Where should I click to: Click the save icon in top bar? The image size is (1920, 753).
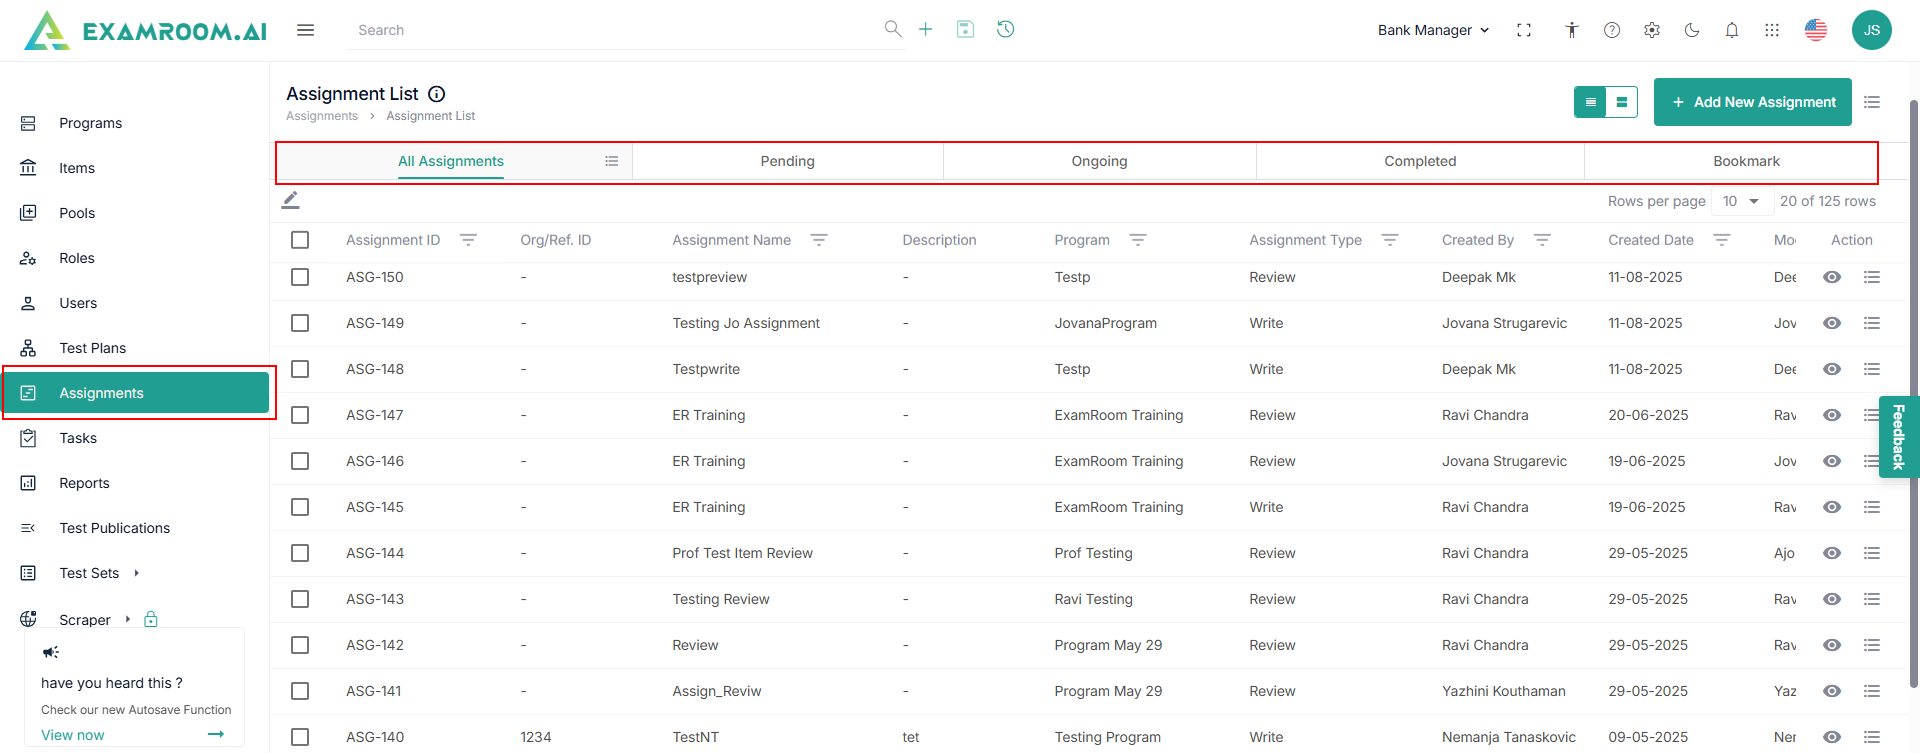[965, 29]
